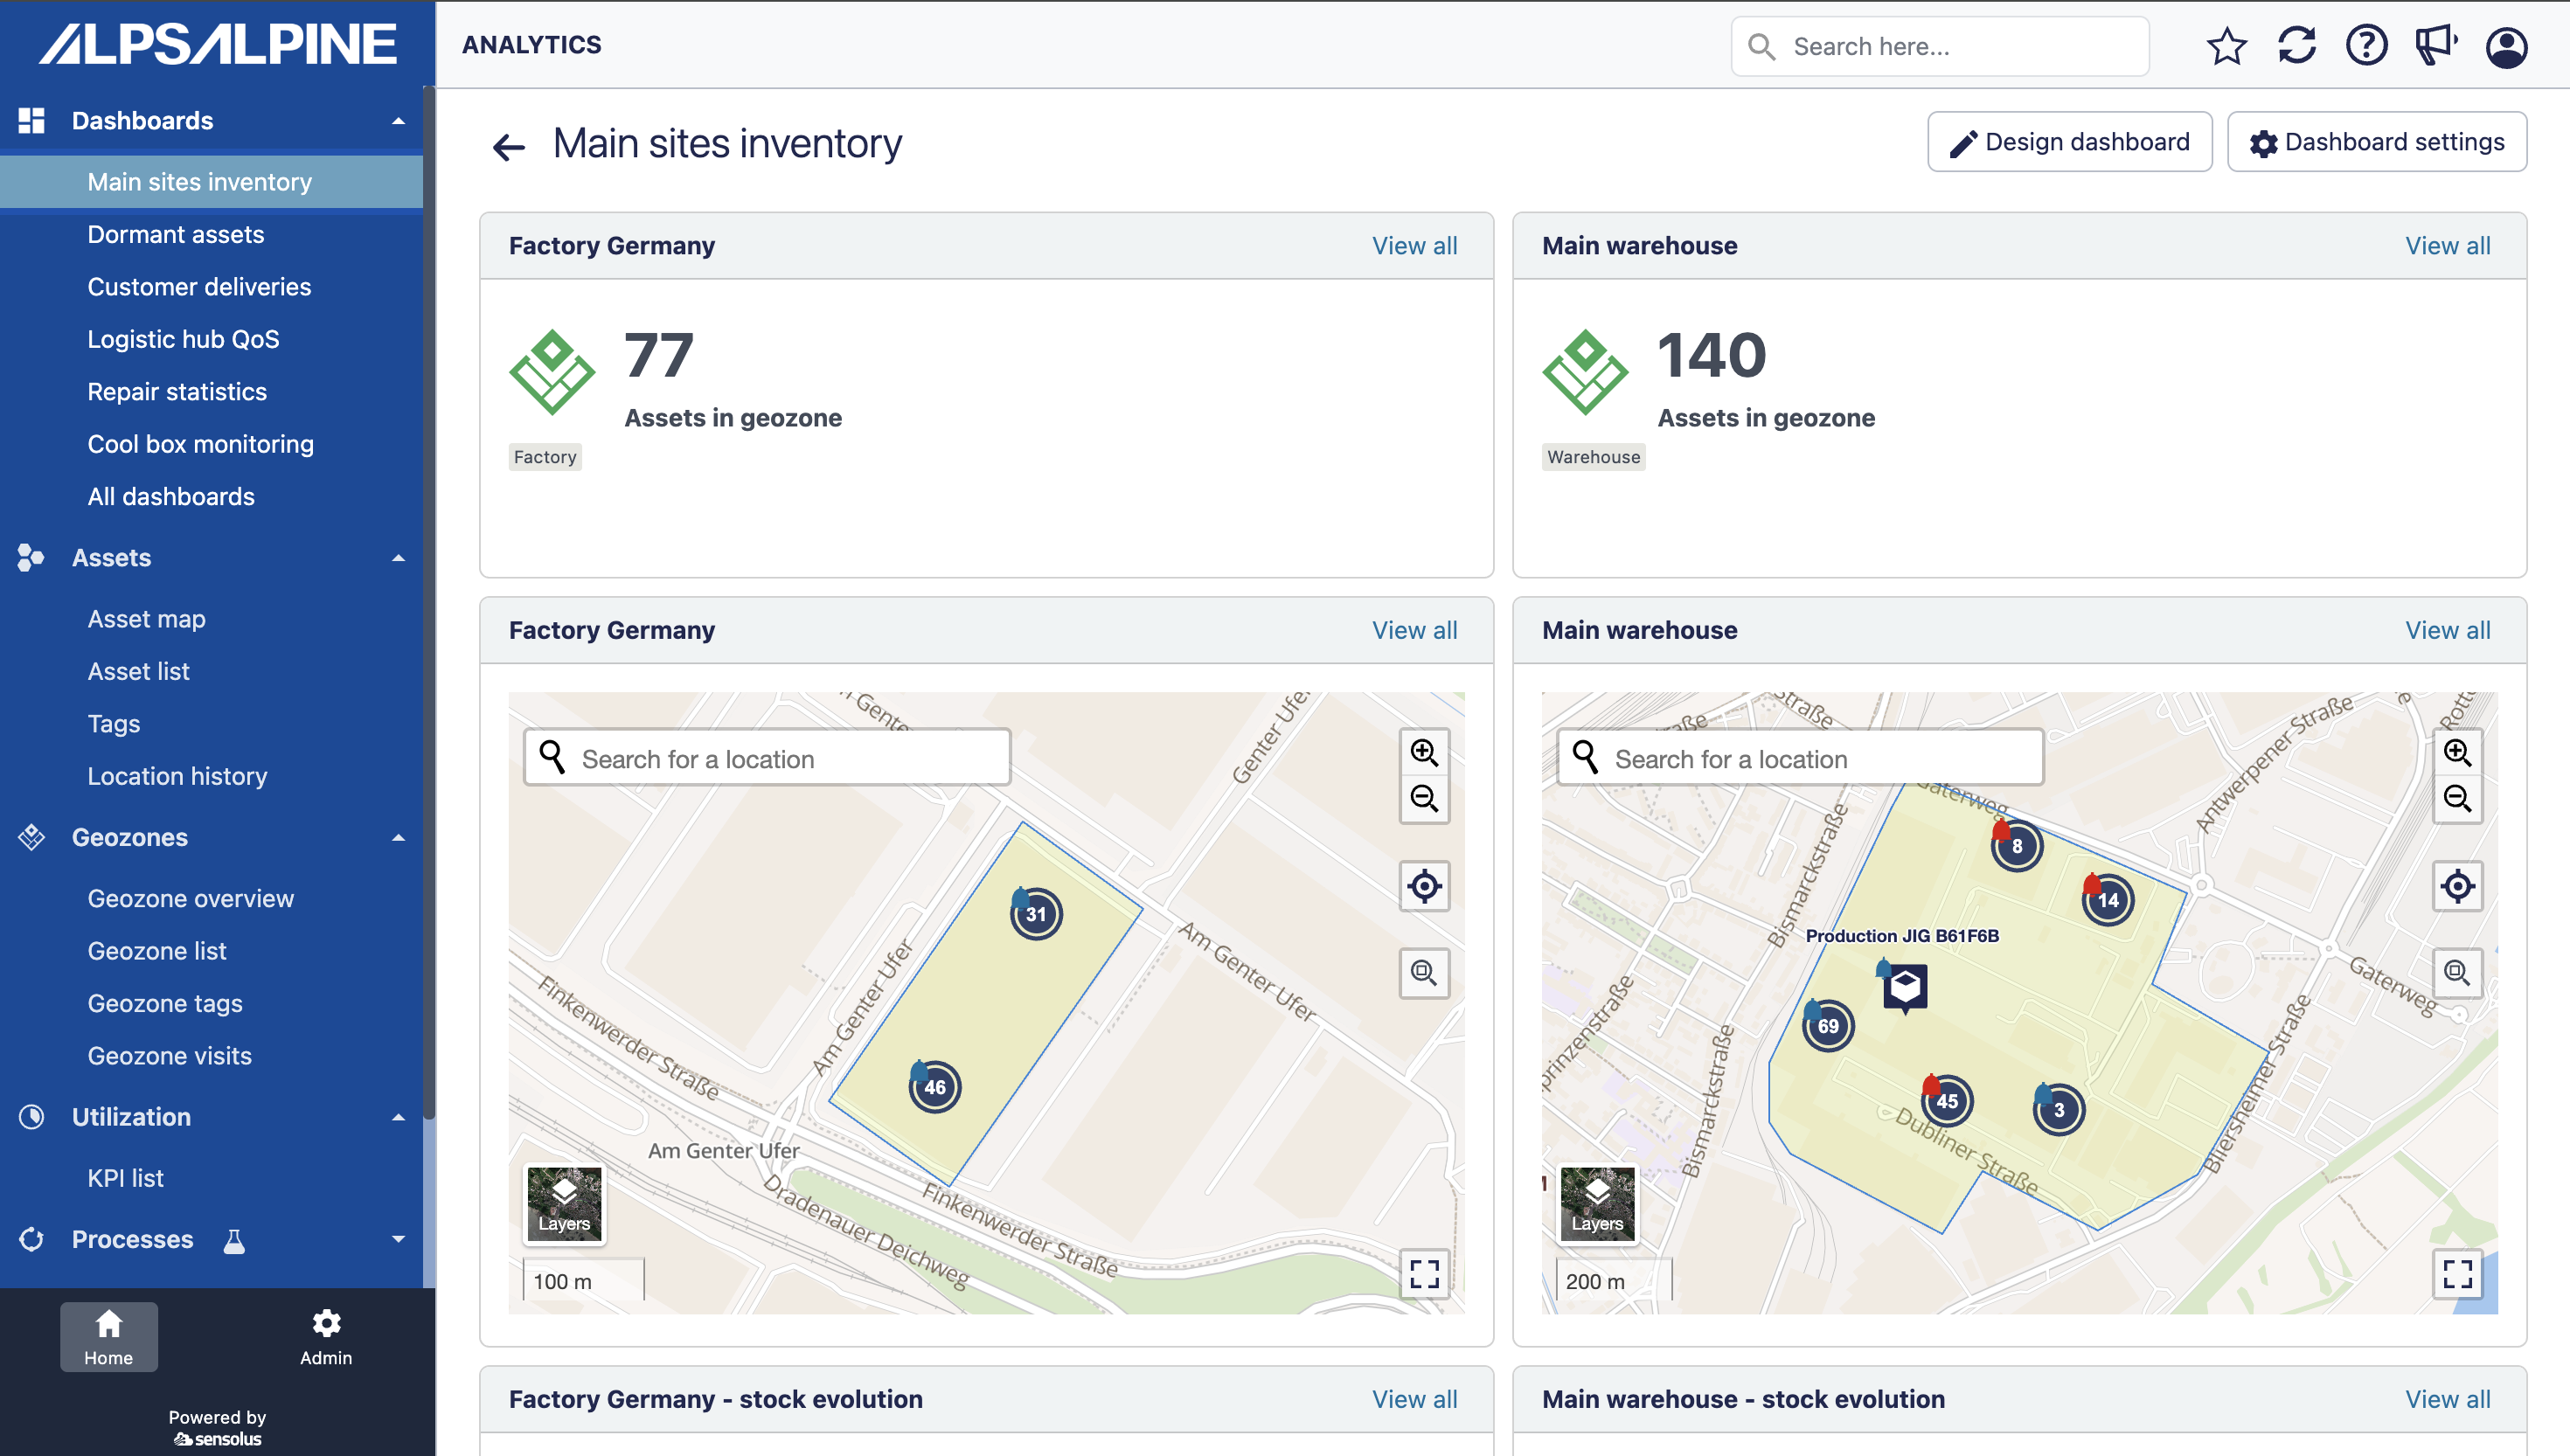Click the cluster marker 46 on factory map
Image resolution: width=2570 pixels, height=1456 pixels.
point(934,1087)
